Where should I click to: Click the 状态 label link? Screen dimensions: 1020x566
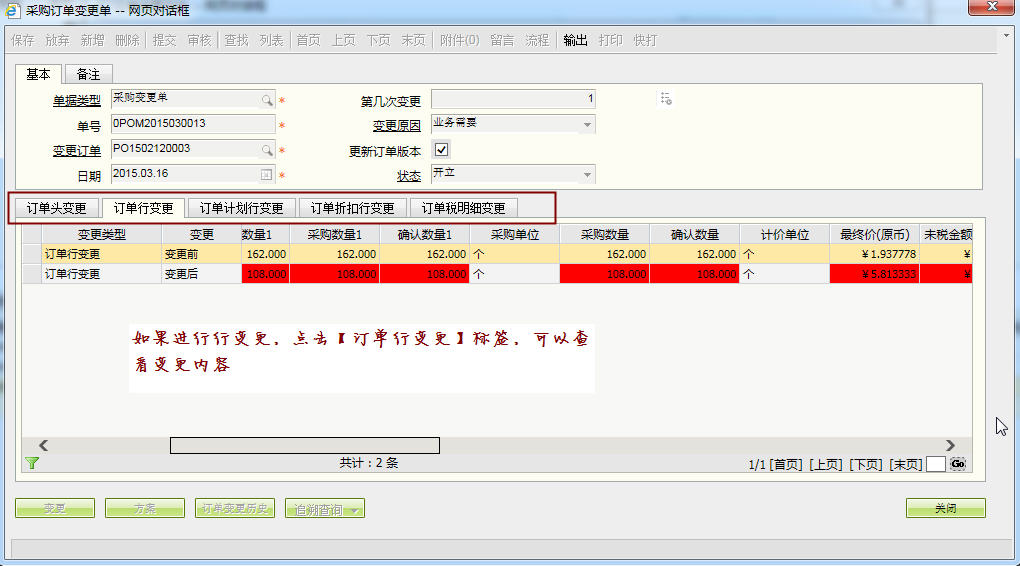tap(409, 176)
